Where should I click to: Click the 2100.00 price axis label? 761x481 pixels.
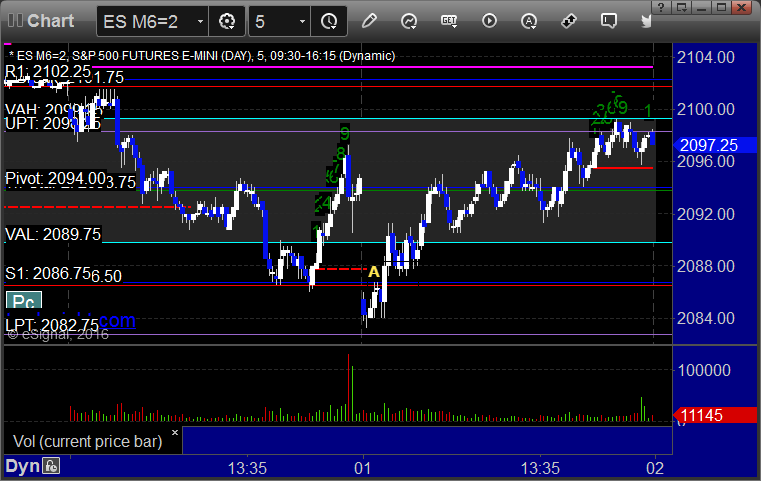coord(706,109)
